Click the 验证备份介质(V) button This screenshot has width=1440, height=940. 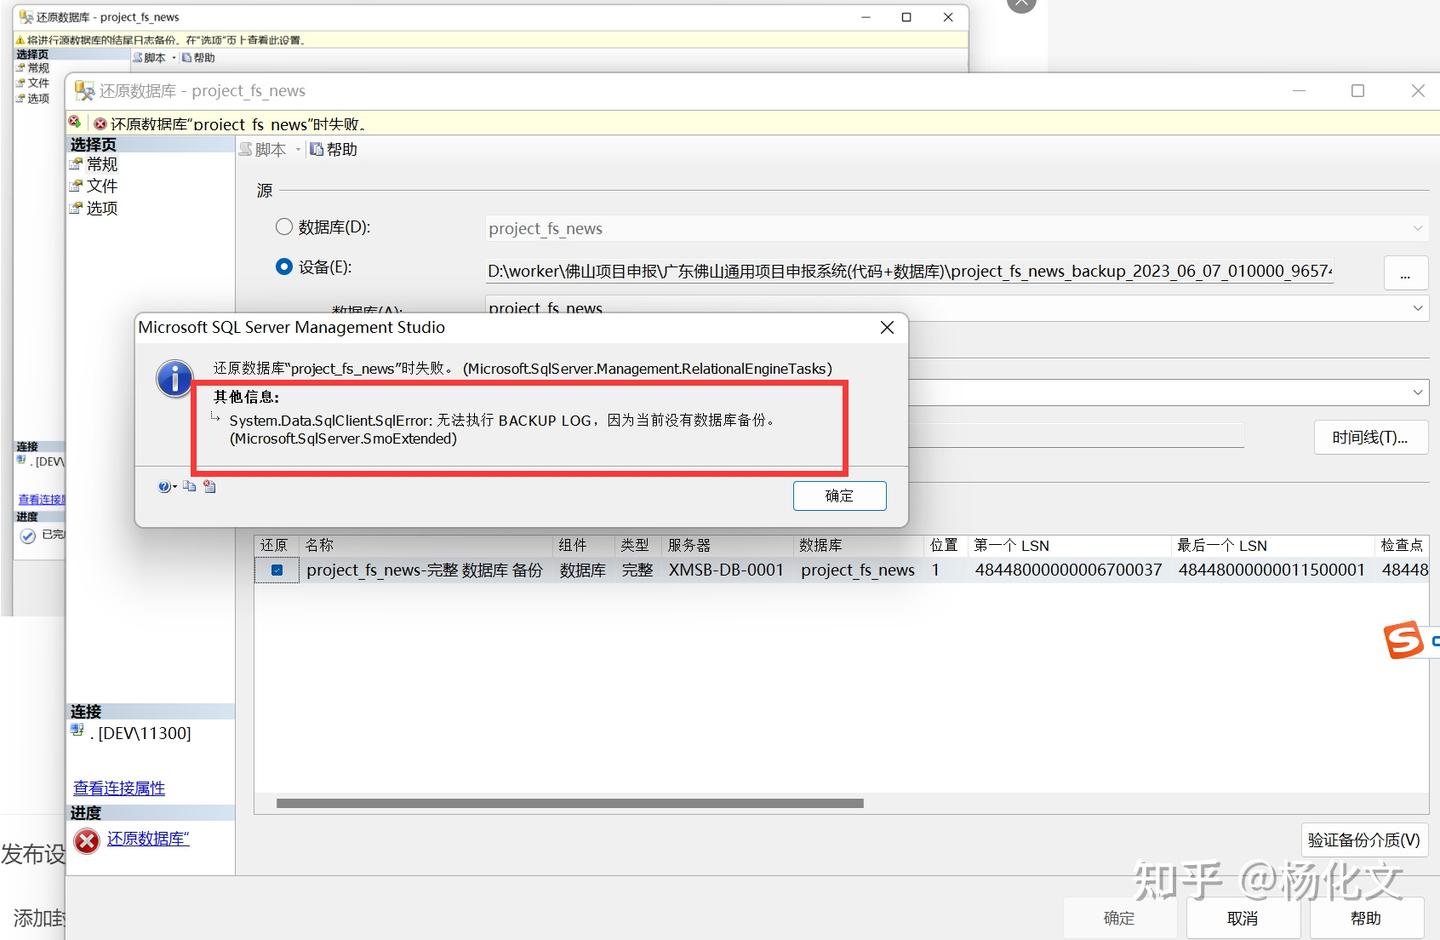pos(1363,839)
